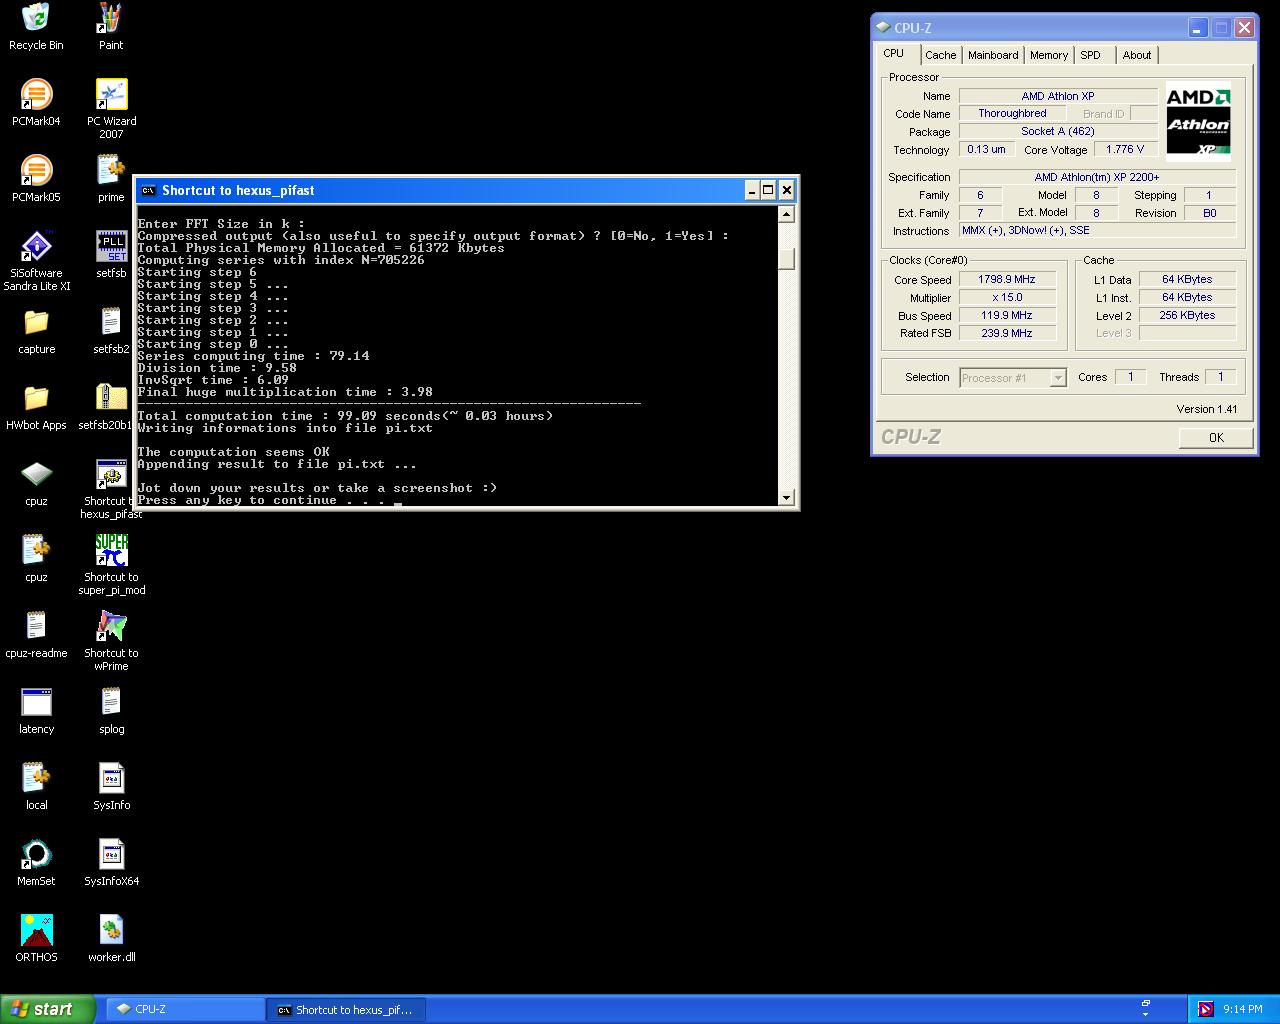1280x1024 pixels.
Task: Switch to CPU-Z taskbar button
Action: tap(184, 1009)
